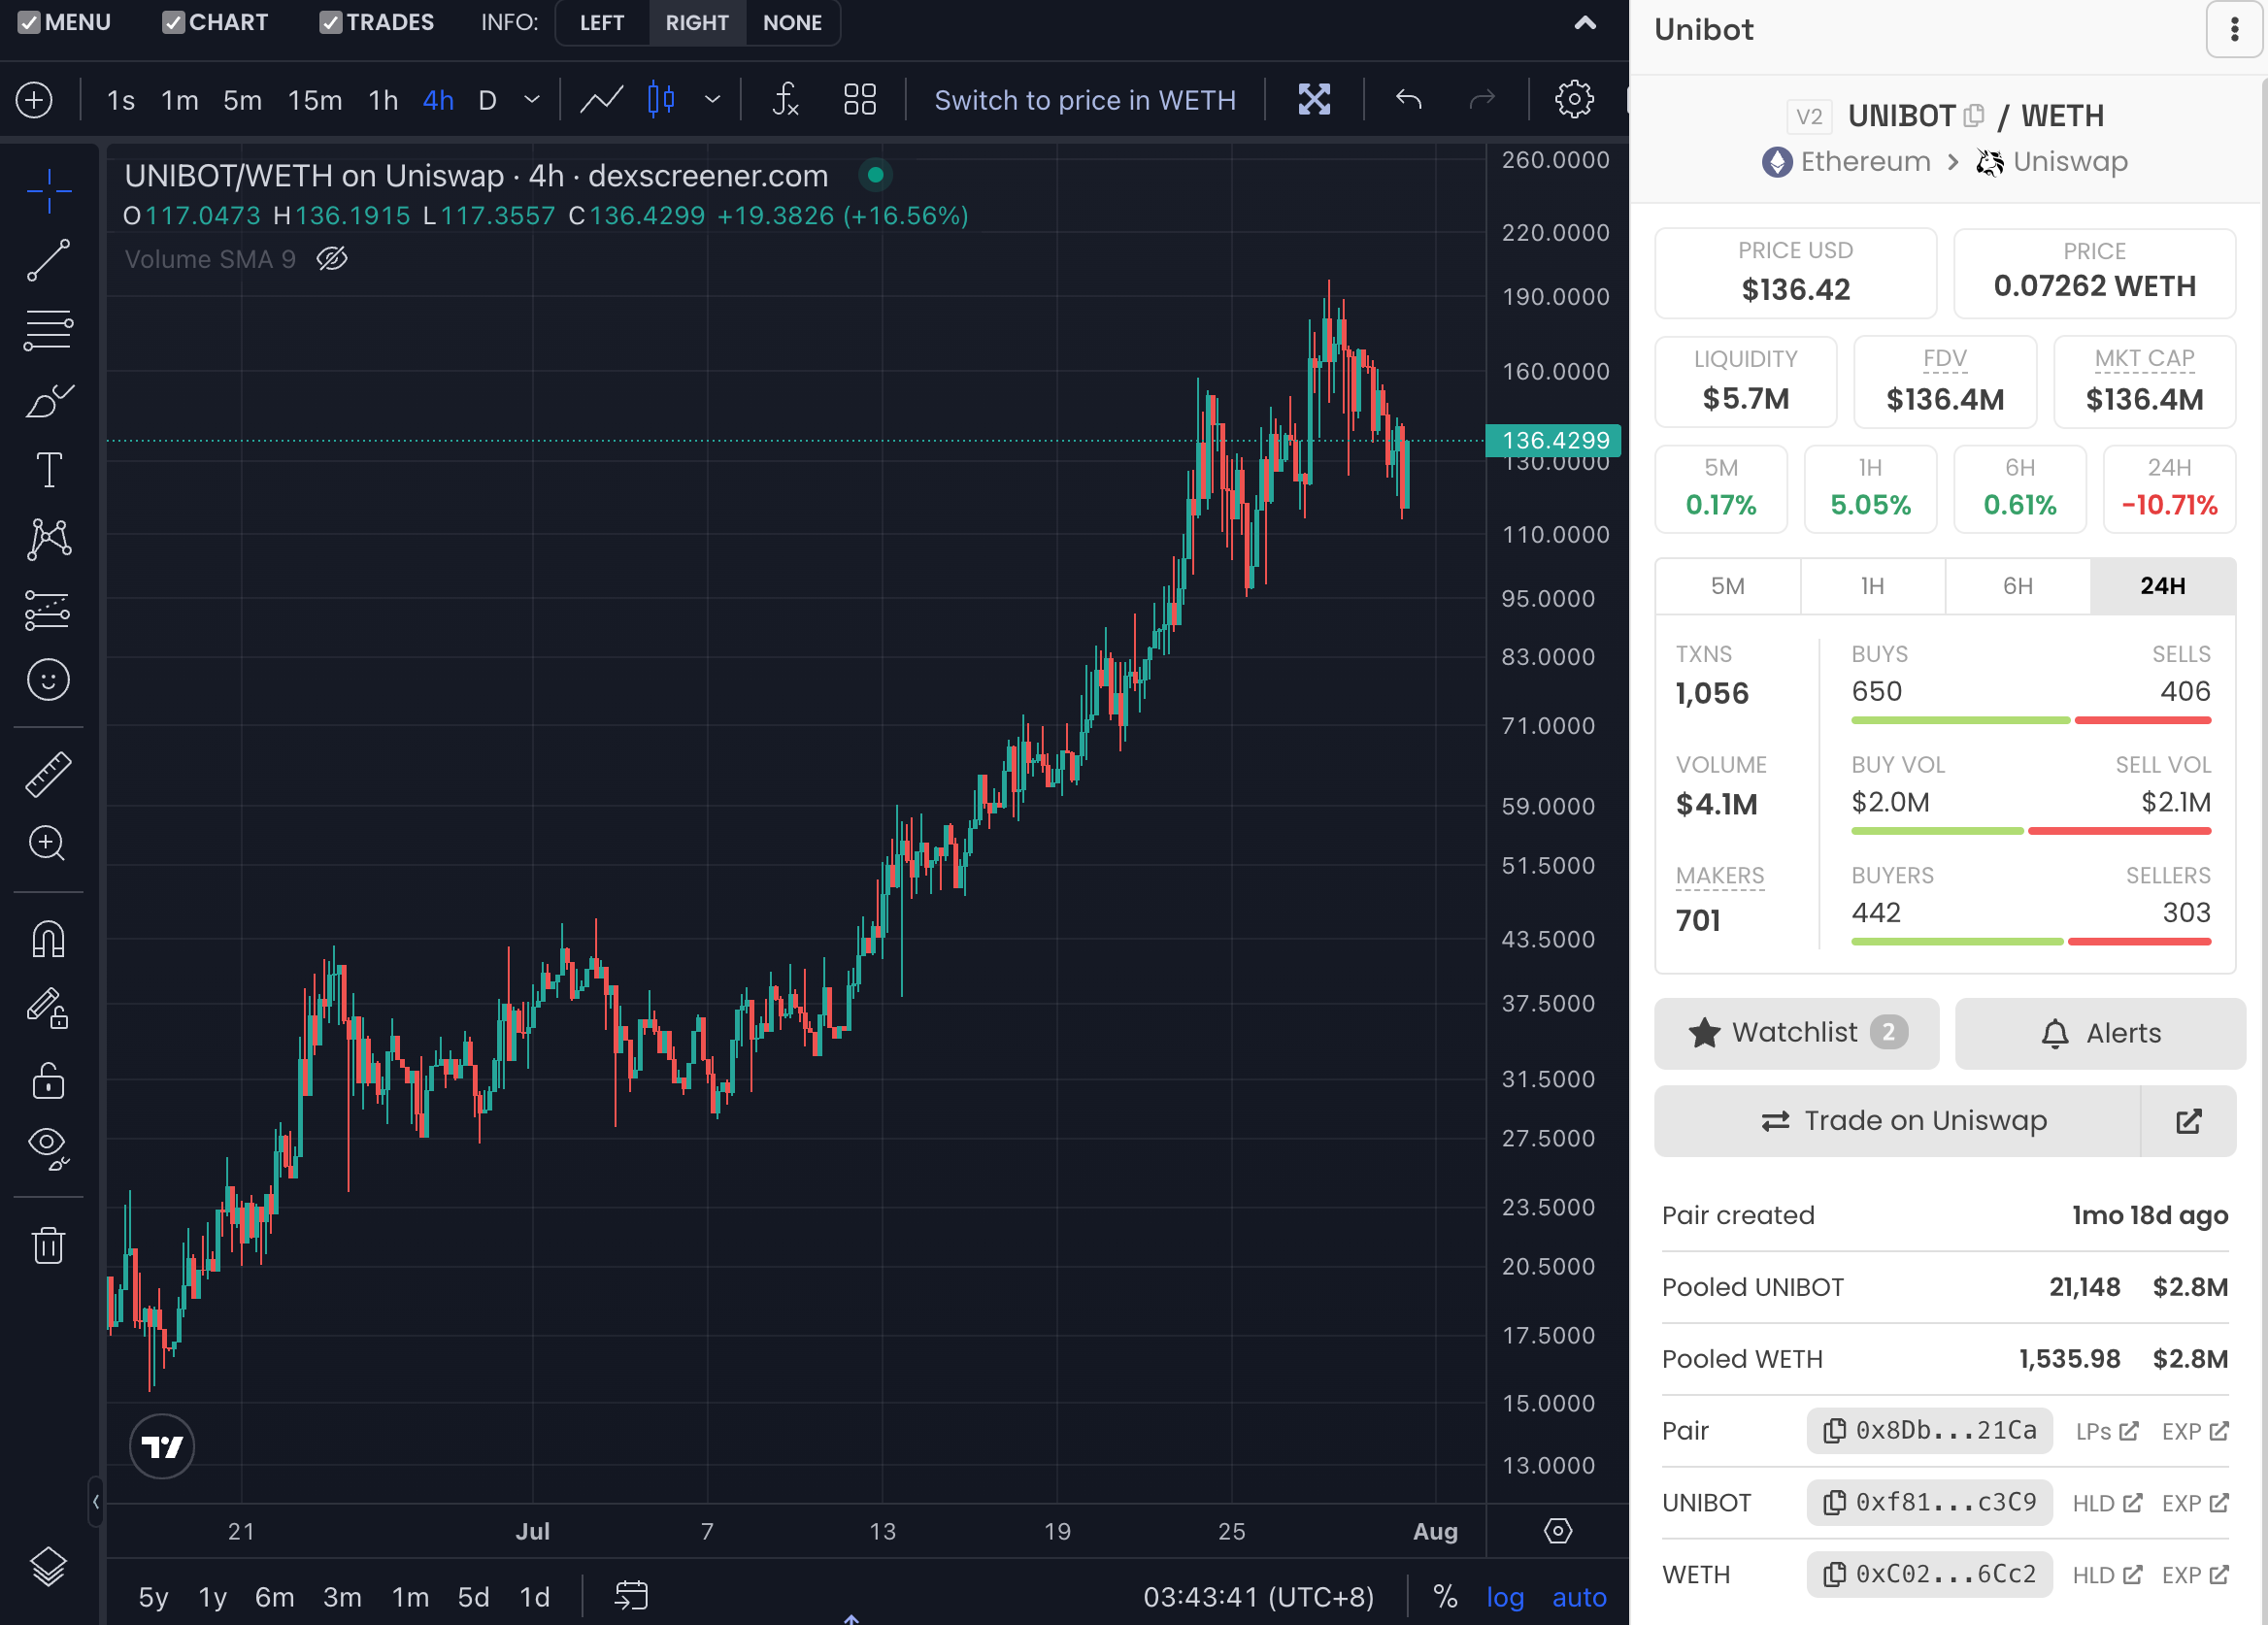Collapse the top bar with up chevron
Image resolution: width=2268 pixels, height=1625 pixels.
1585,22
